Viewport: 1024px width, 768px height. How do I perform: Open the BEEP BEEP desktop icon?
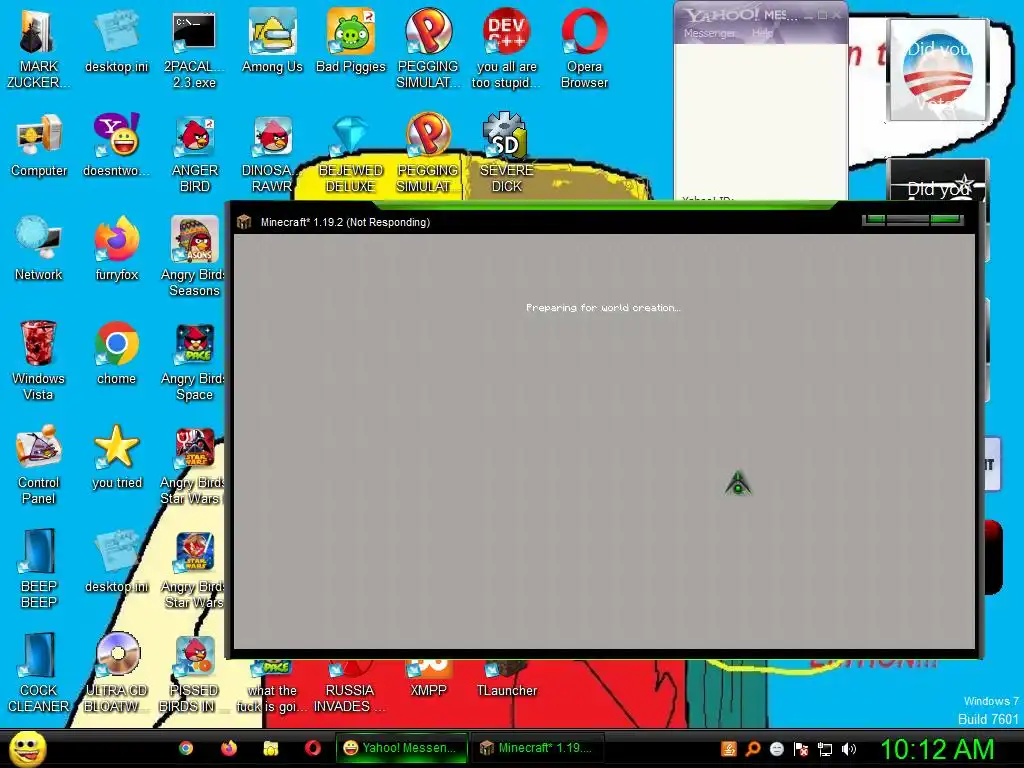point(39,569)
